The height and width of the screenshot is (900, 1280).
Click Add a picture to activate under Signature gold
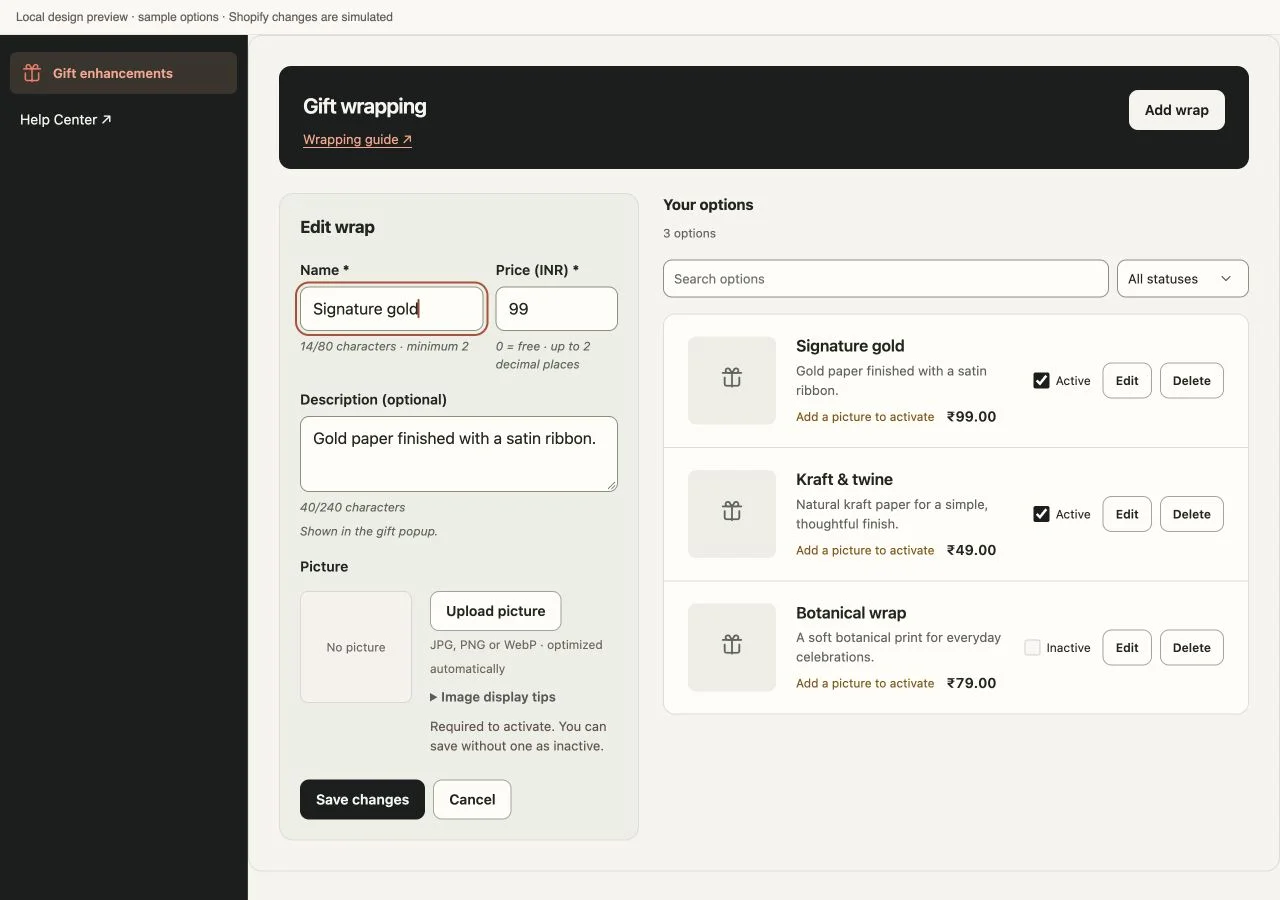865,417
